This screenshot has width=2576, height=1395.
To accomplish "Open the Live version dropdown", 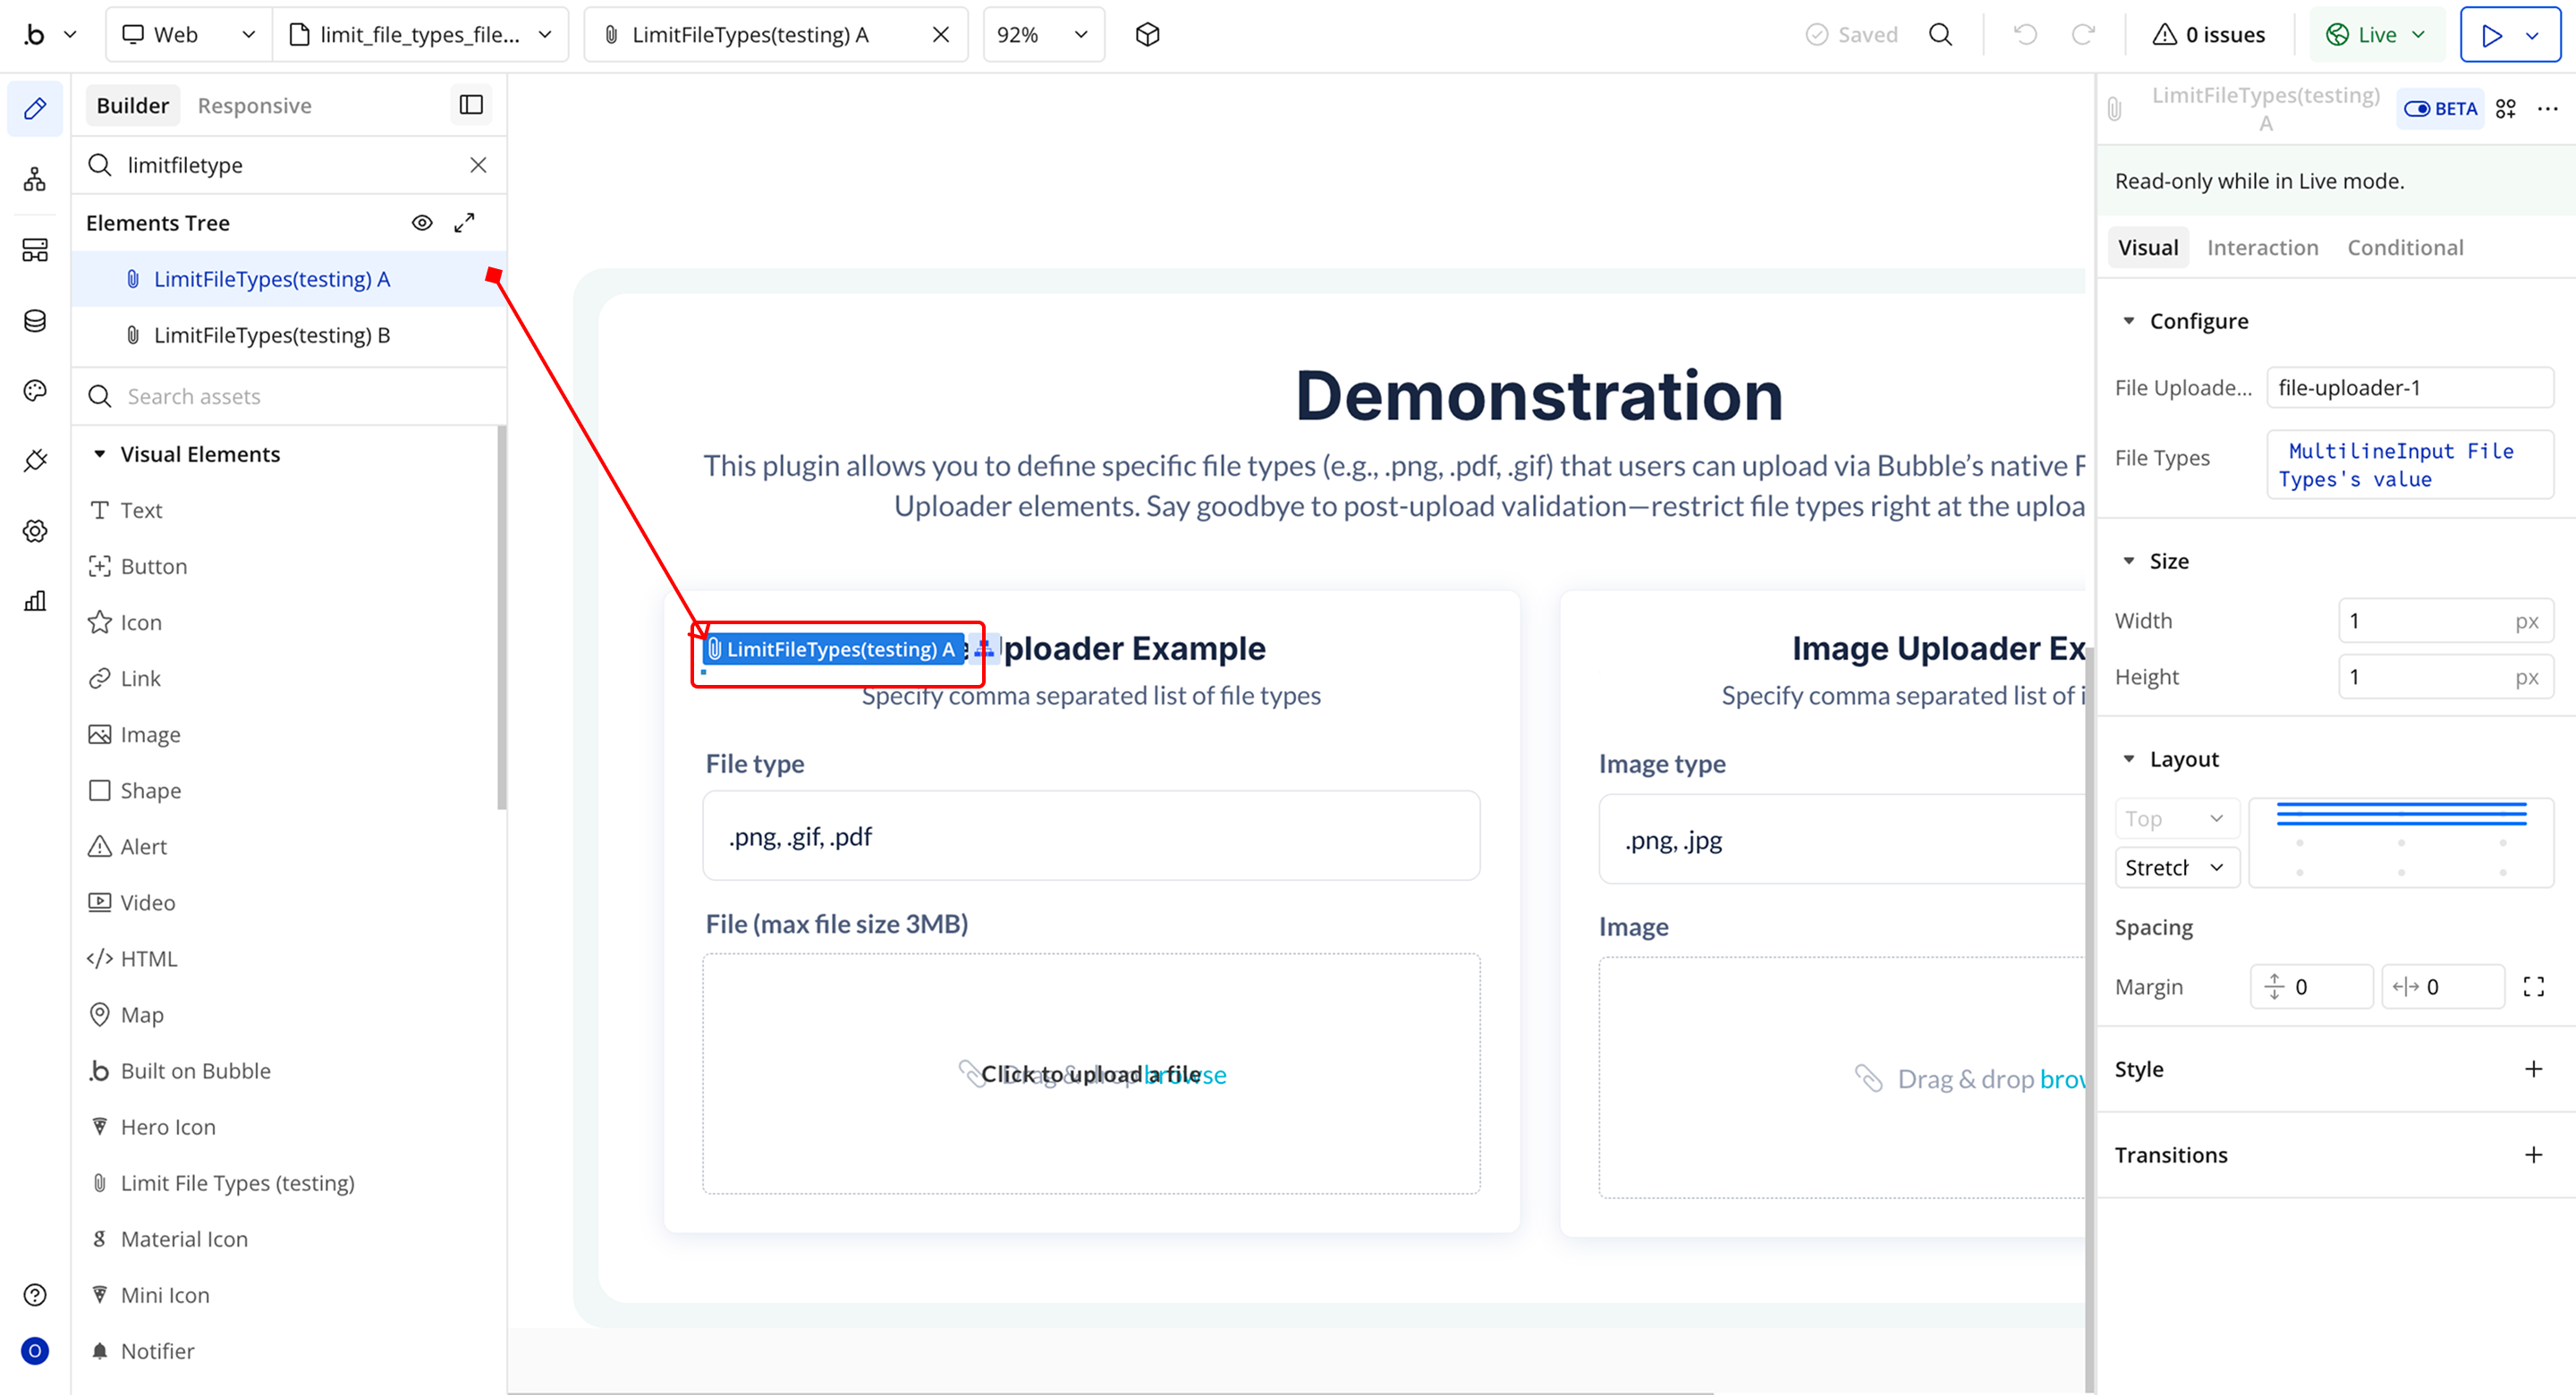I will click(x=2376, y=35).
